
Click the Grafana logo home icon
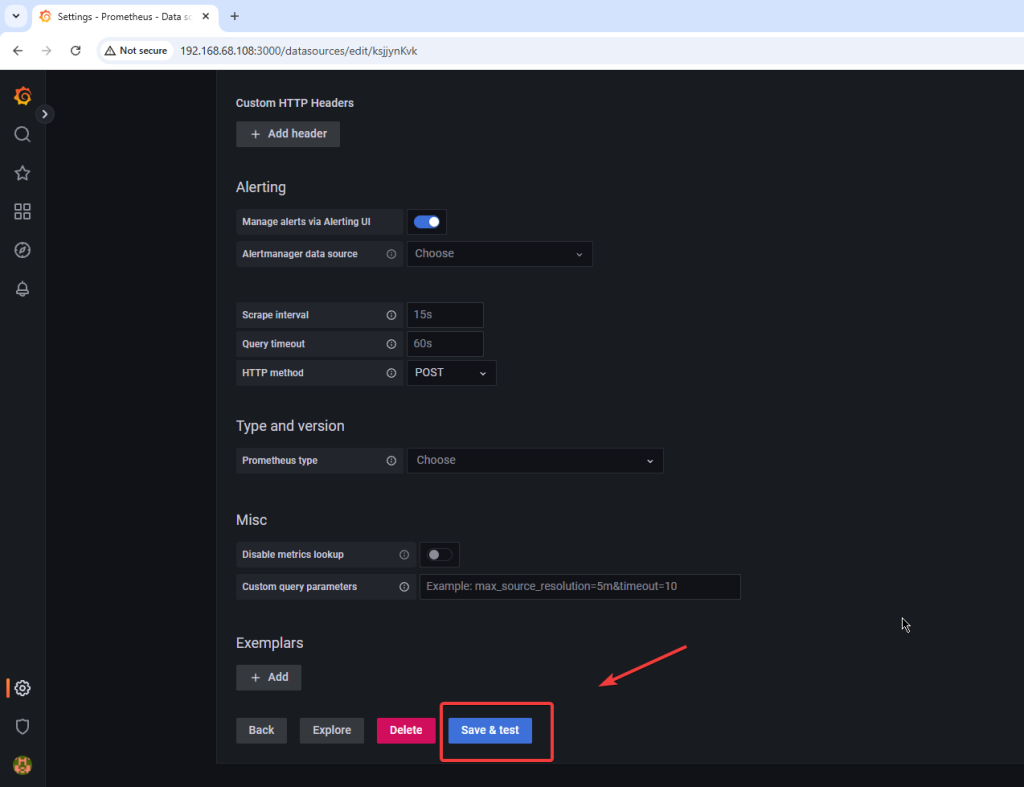tap(22, 96)
